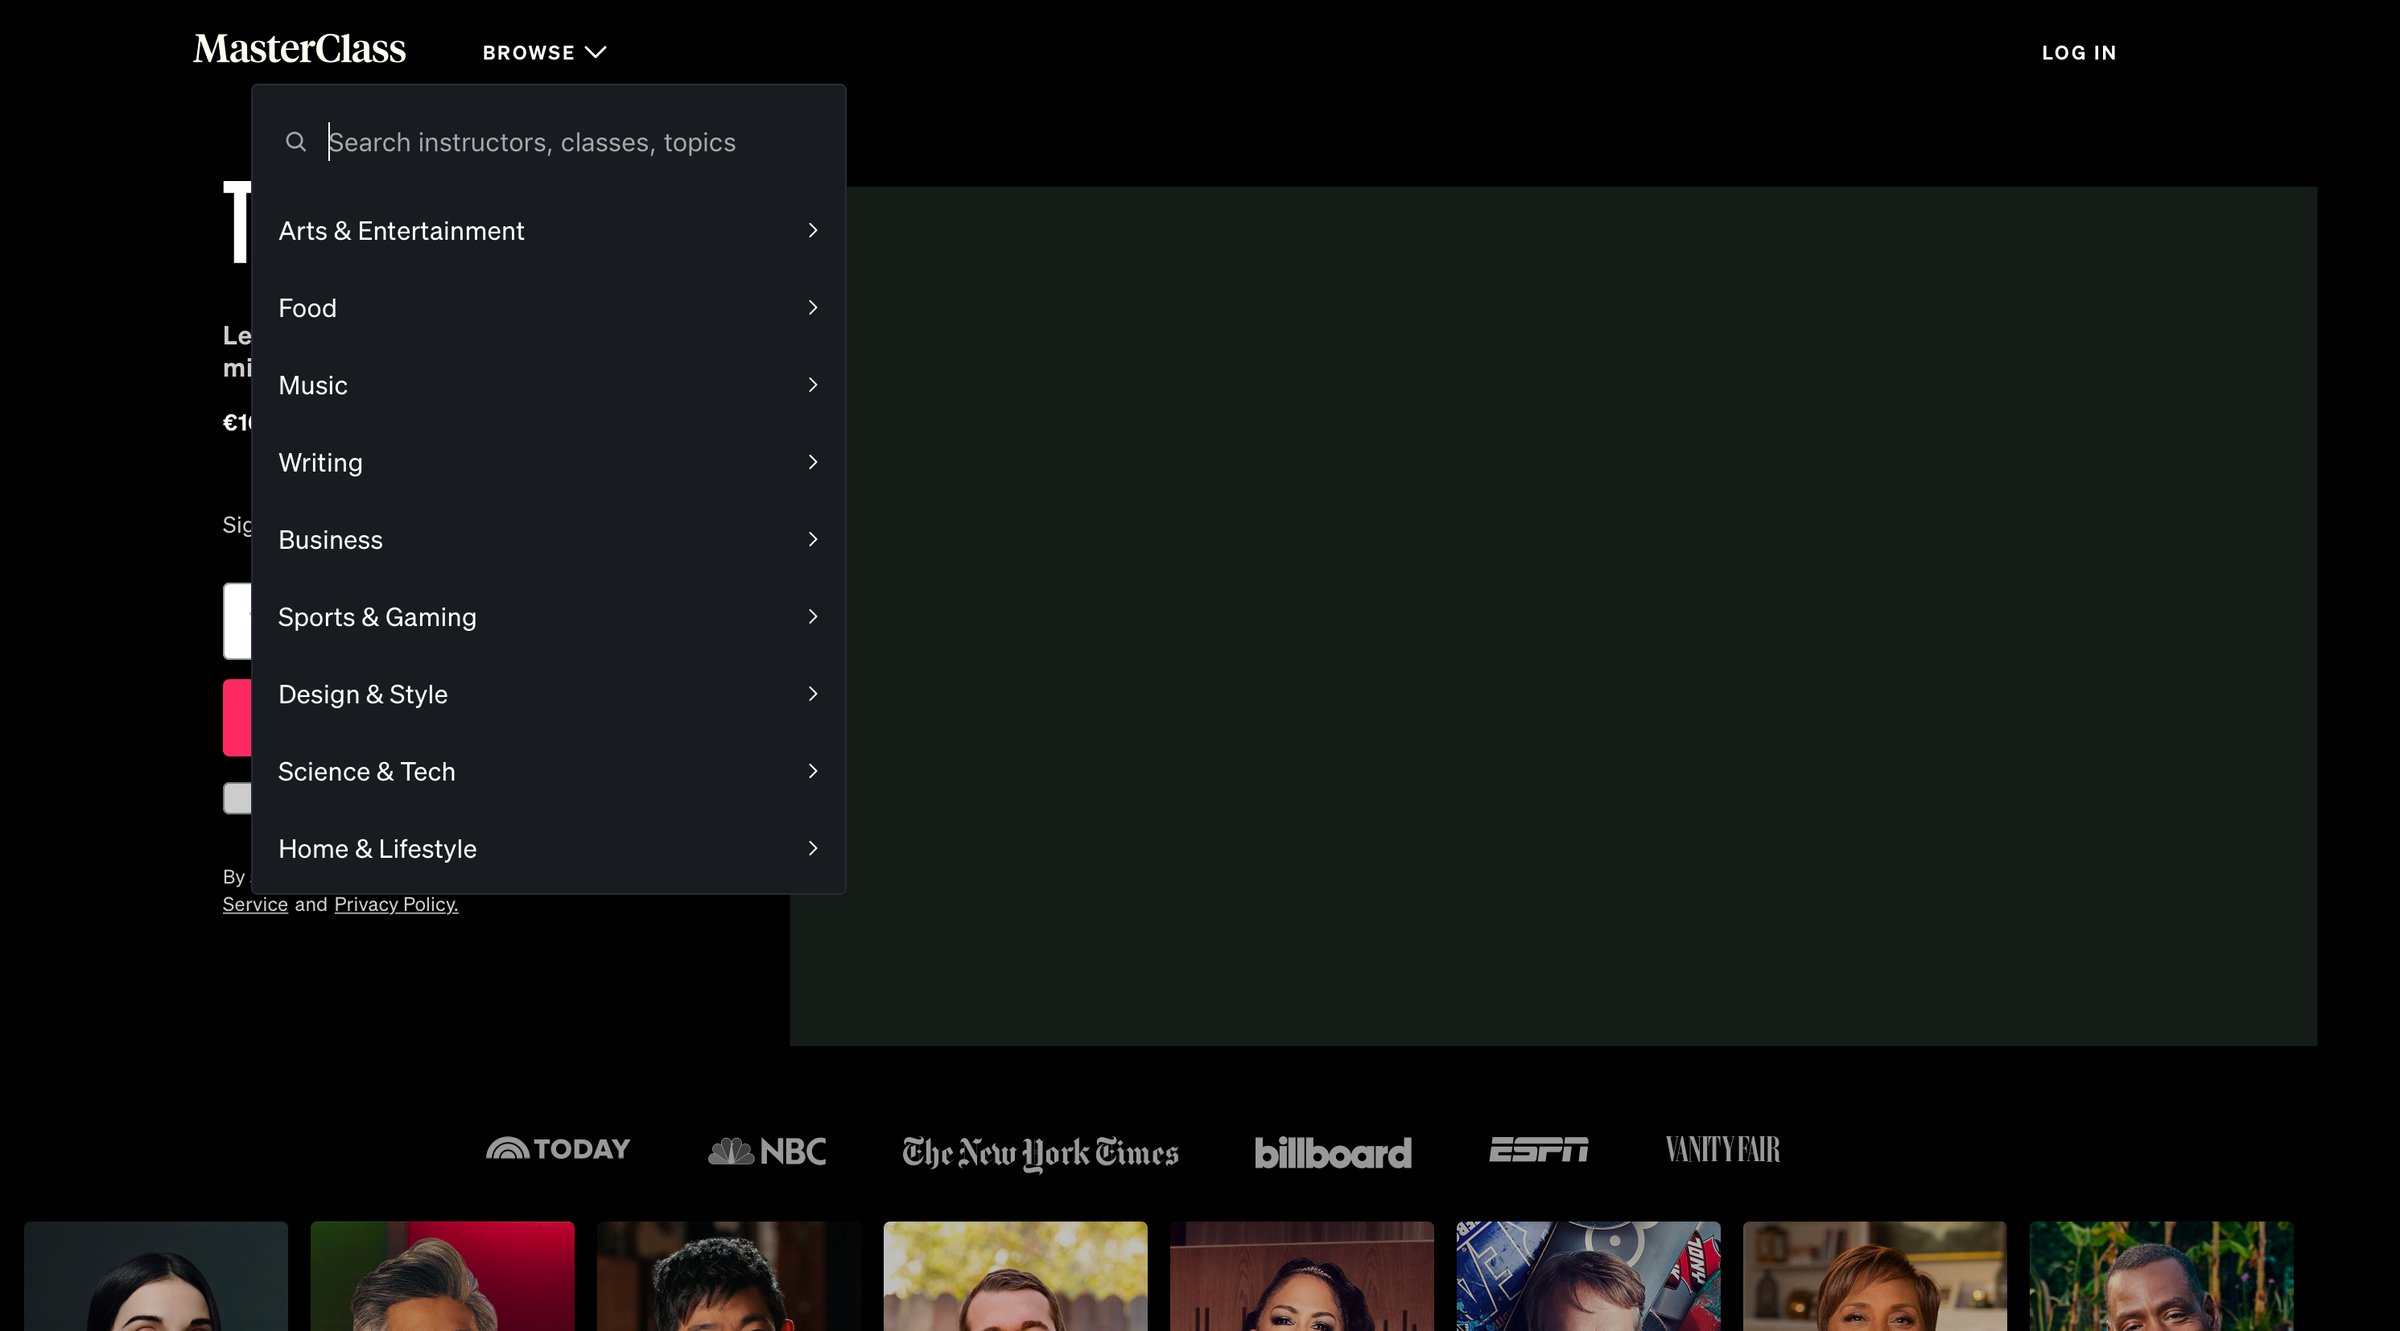2400x1331 pixels.
Task: Click the NBC logo
Action: point(767,1151)
